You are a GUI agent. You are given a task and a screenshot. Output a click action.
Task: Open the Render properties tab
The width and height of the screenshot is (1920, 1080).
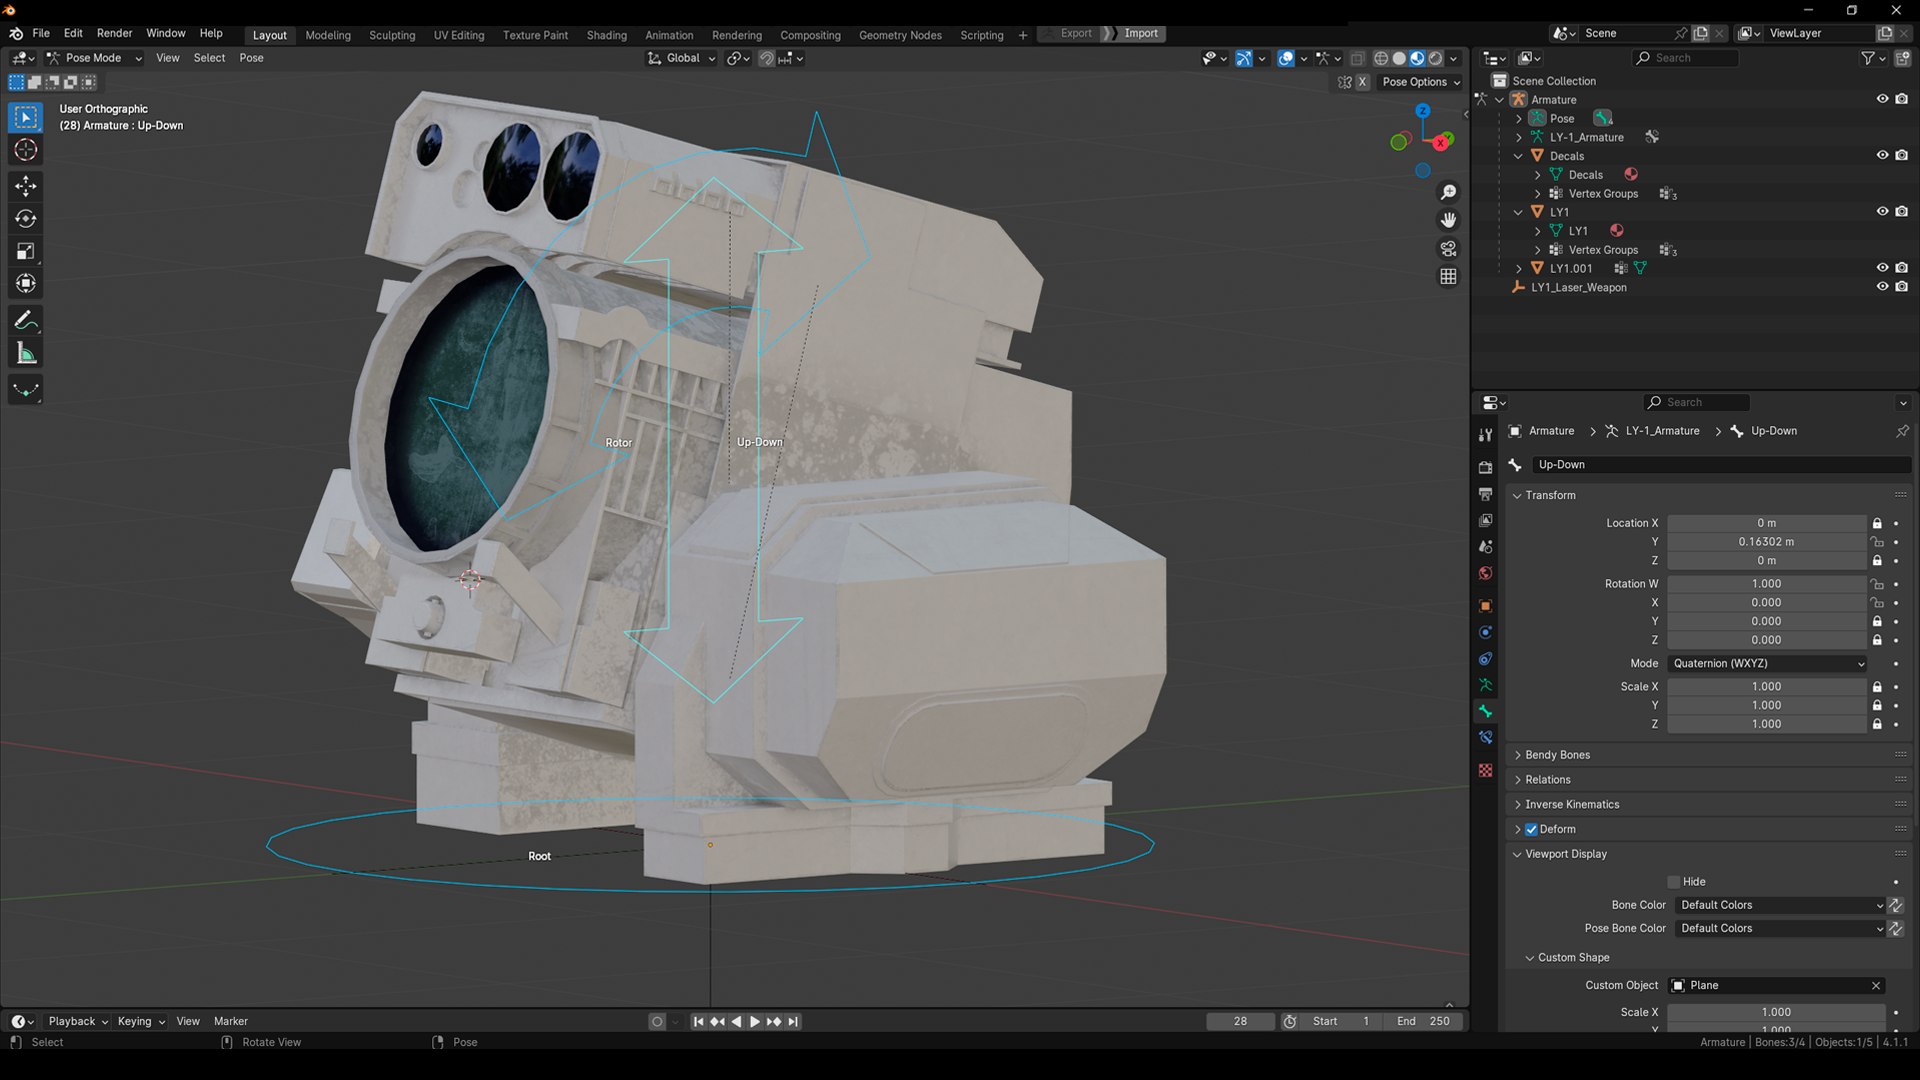tap(1486, 467)
